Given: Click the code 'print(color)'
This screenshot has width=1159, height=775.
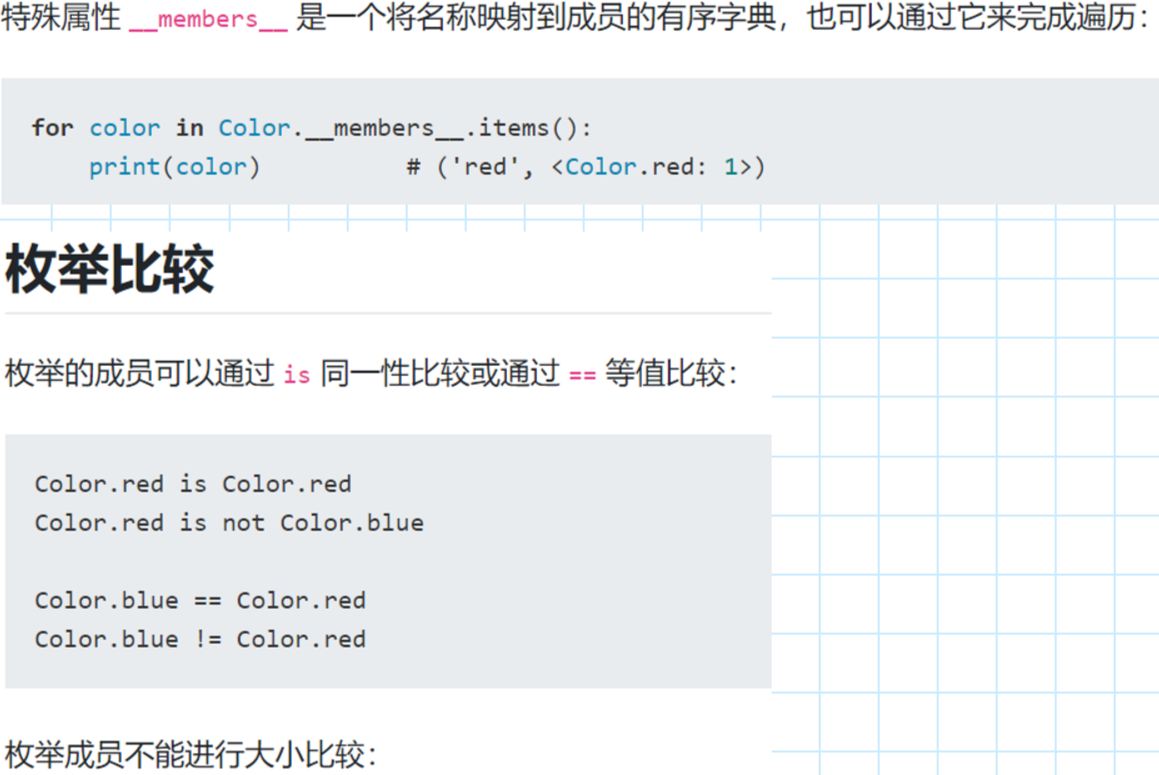Looking at the screenshot, I should click(x=174, y=166).
